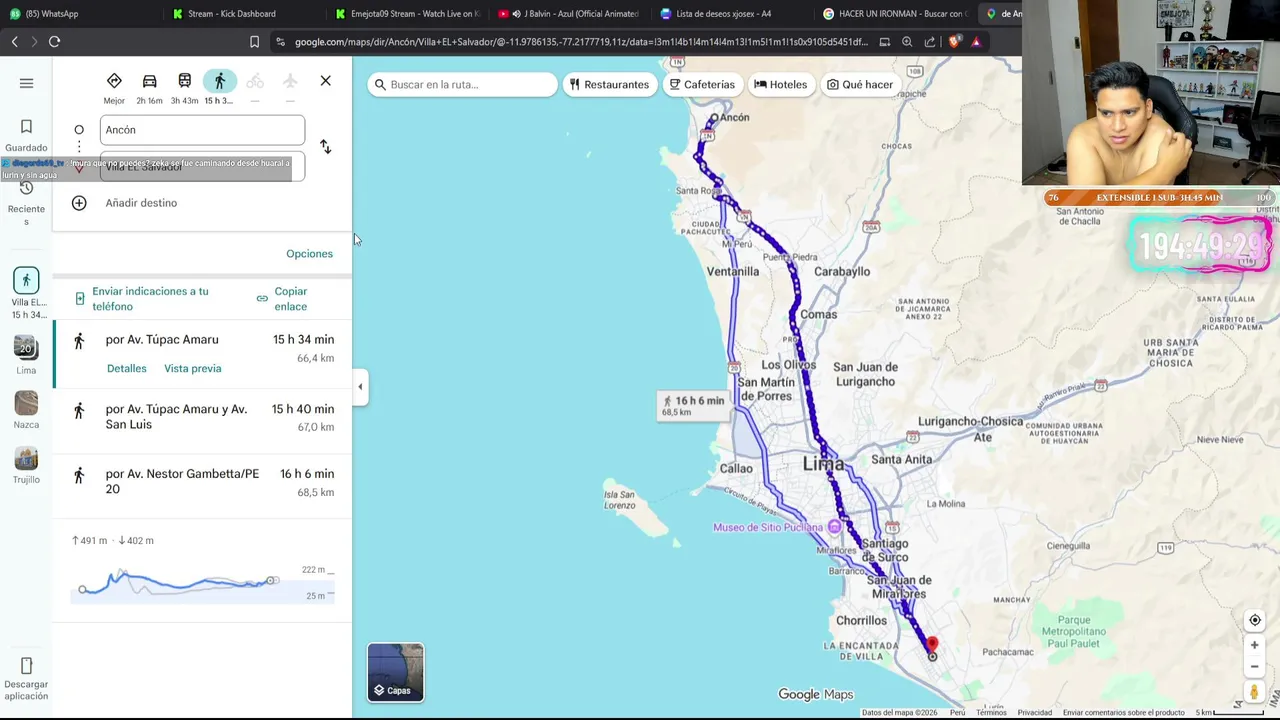Click the 16 h 6 min route label on map
1280x720 pixels.
(692, 405)
